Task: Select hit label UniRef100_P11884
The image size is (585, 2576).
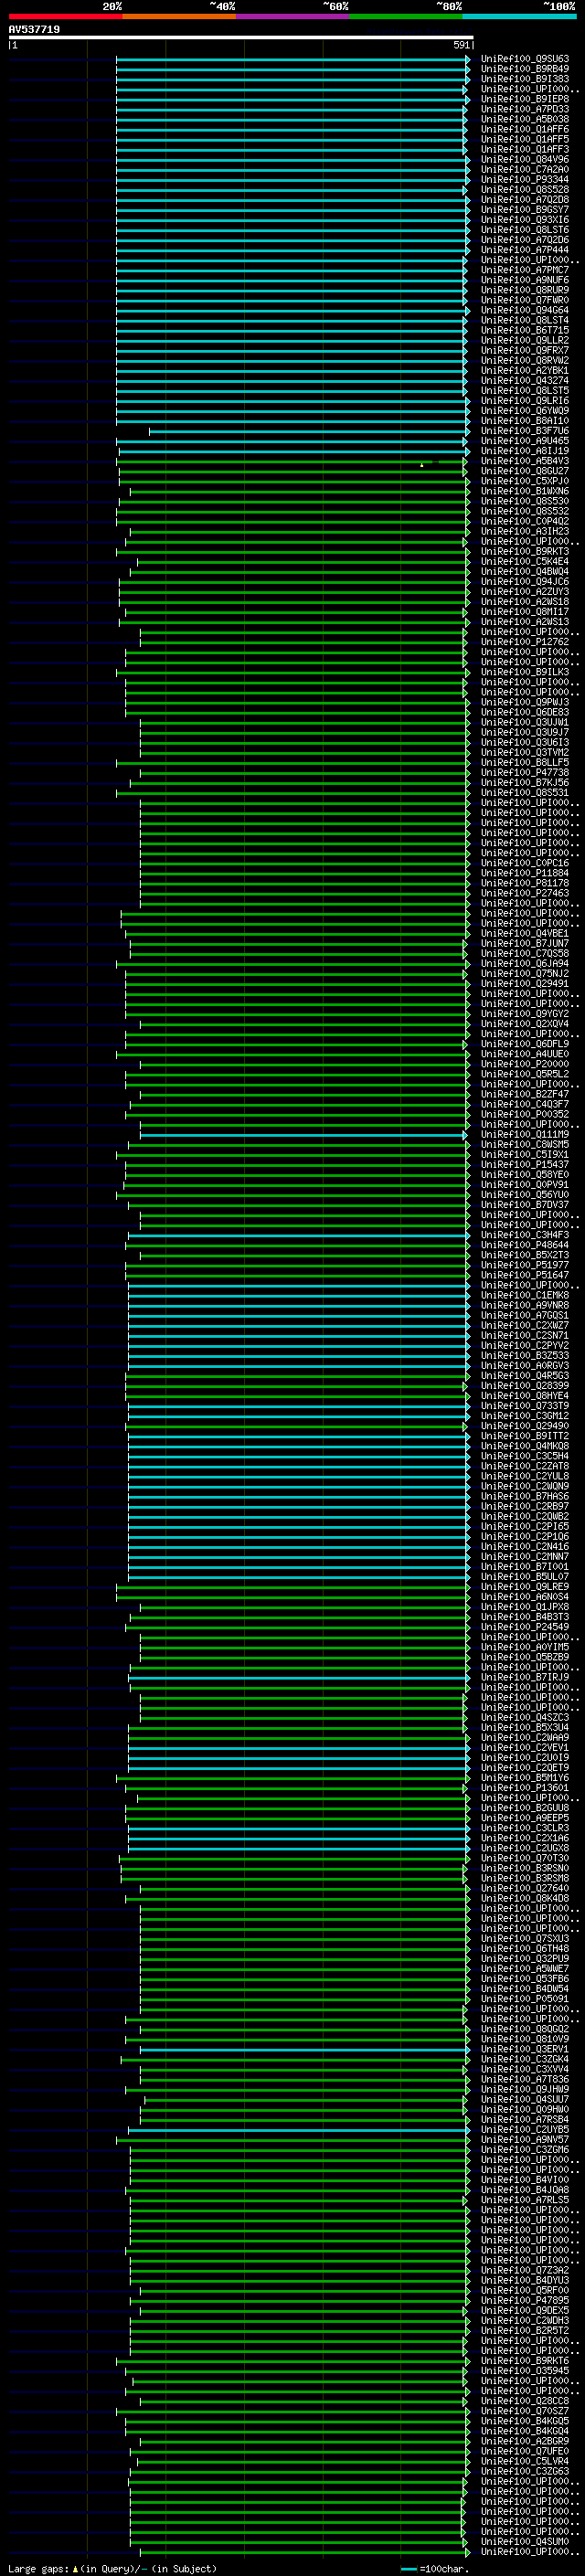Action: (525, 873)
